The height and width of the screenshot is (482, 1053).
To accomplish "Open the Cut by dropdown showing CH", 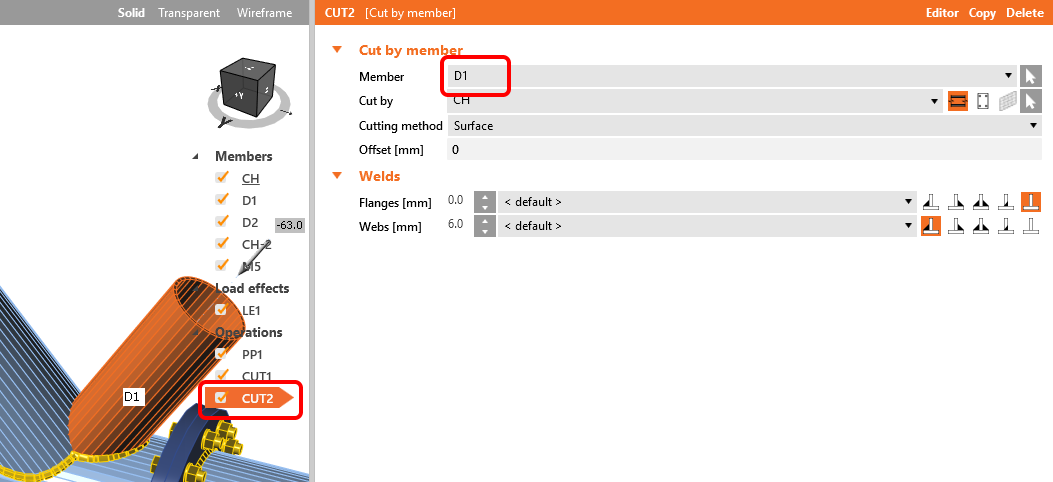I will [x=694, y=101].
